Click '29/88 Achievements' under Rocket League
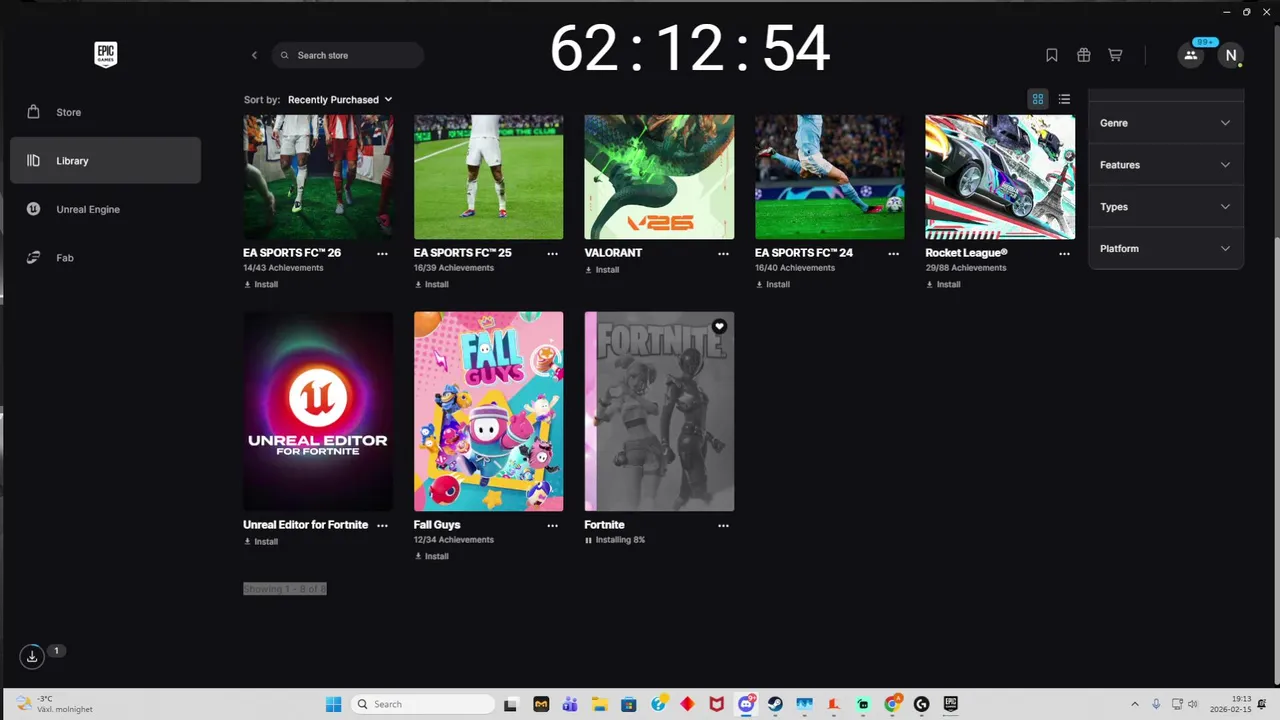The image size is (1280, 720). 965,268
